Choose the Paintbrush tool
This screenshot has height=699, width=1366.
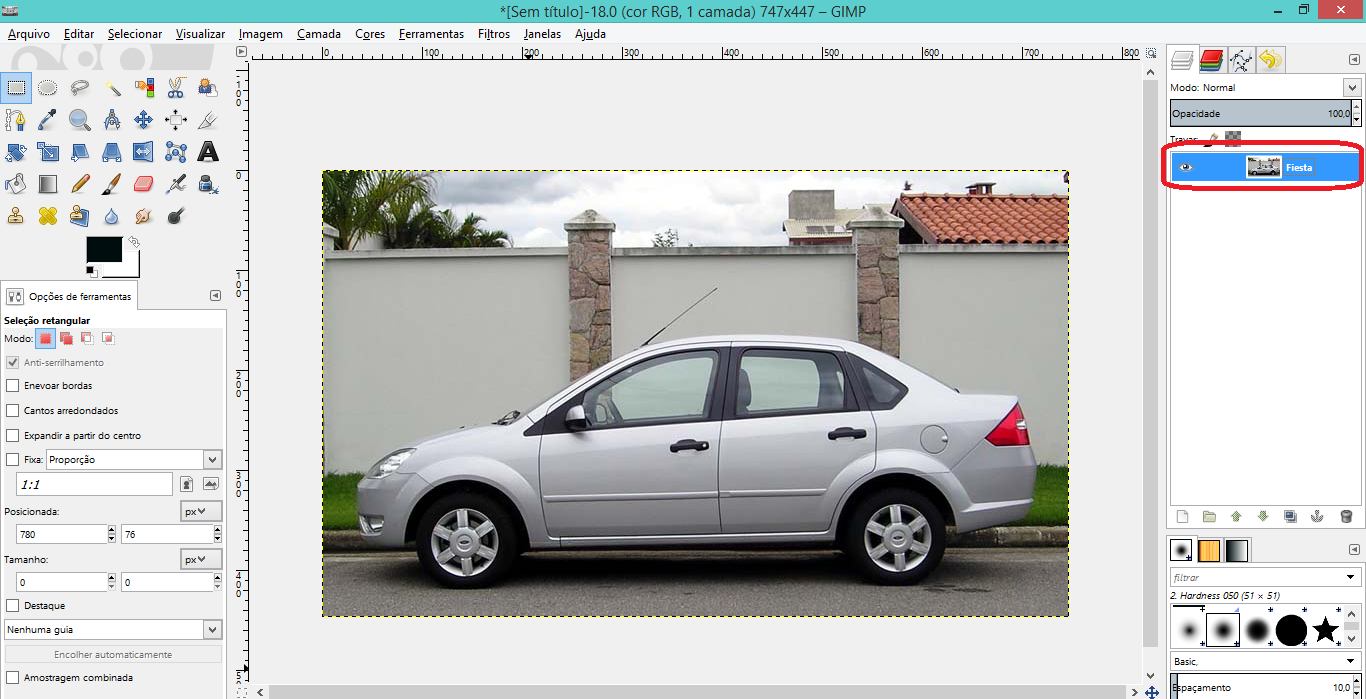112,184
